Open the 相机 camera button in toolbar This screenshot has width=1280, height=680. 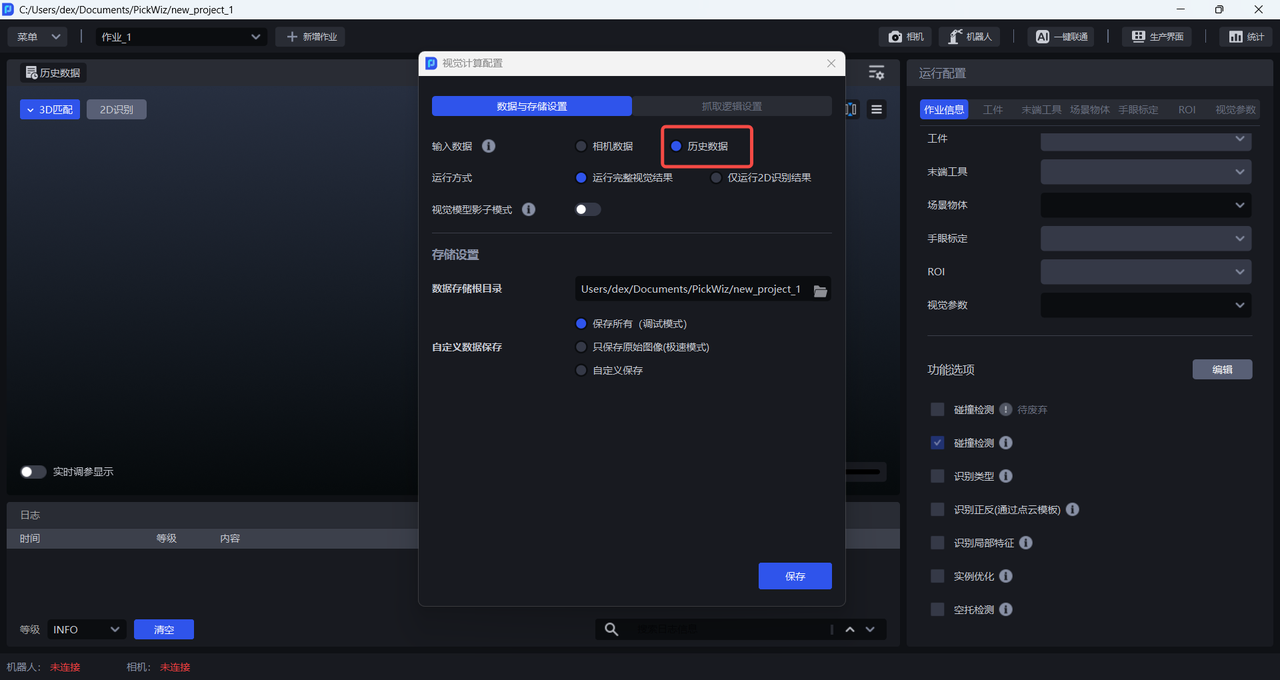tap(906, 37)
